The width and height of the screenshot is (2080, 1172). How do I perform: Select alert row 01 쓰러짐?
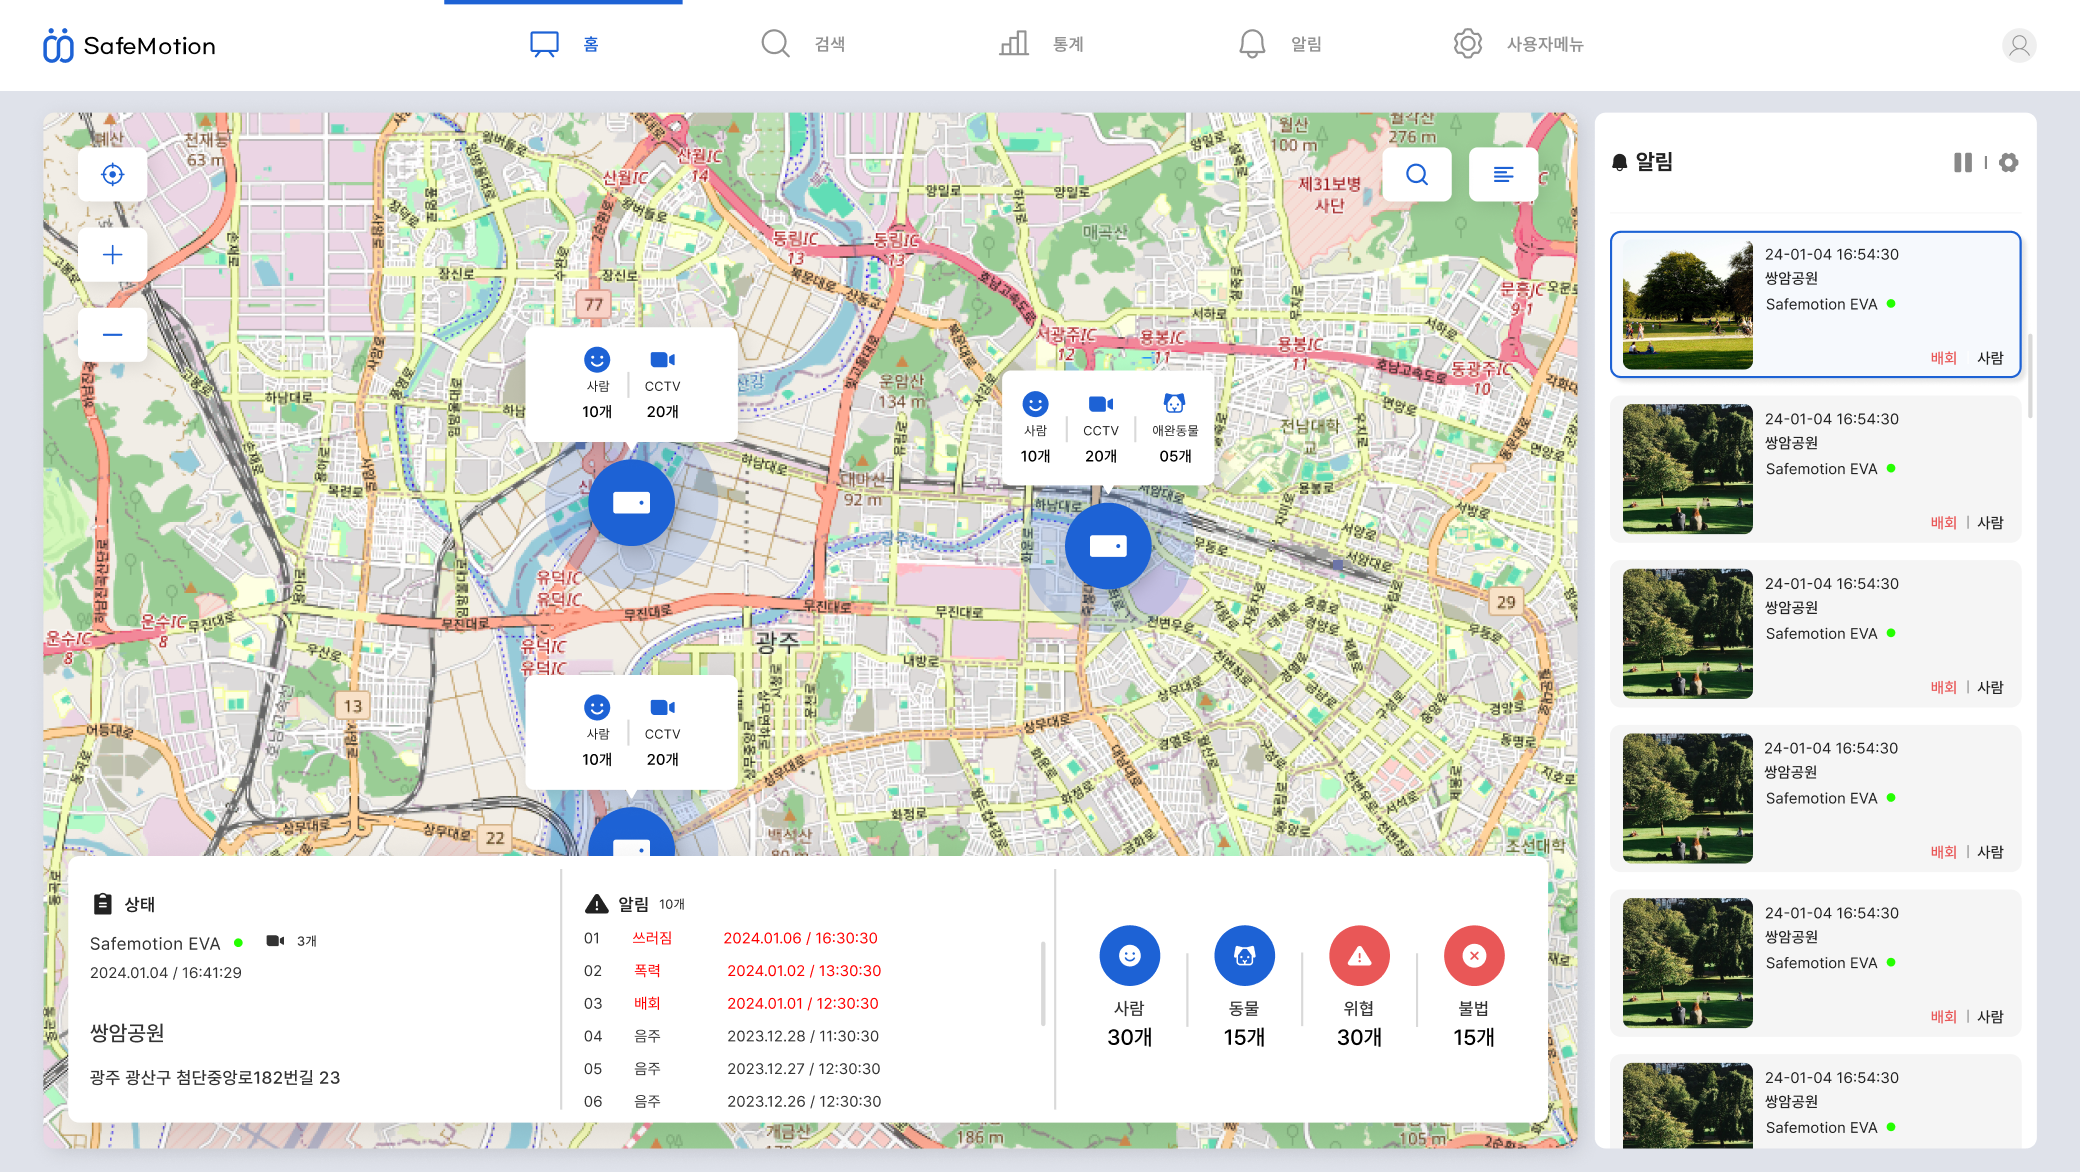click(731, 938)
